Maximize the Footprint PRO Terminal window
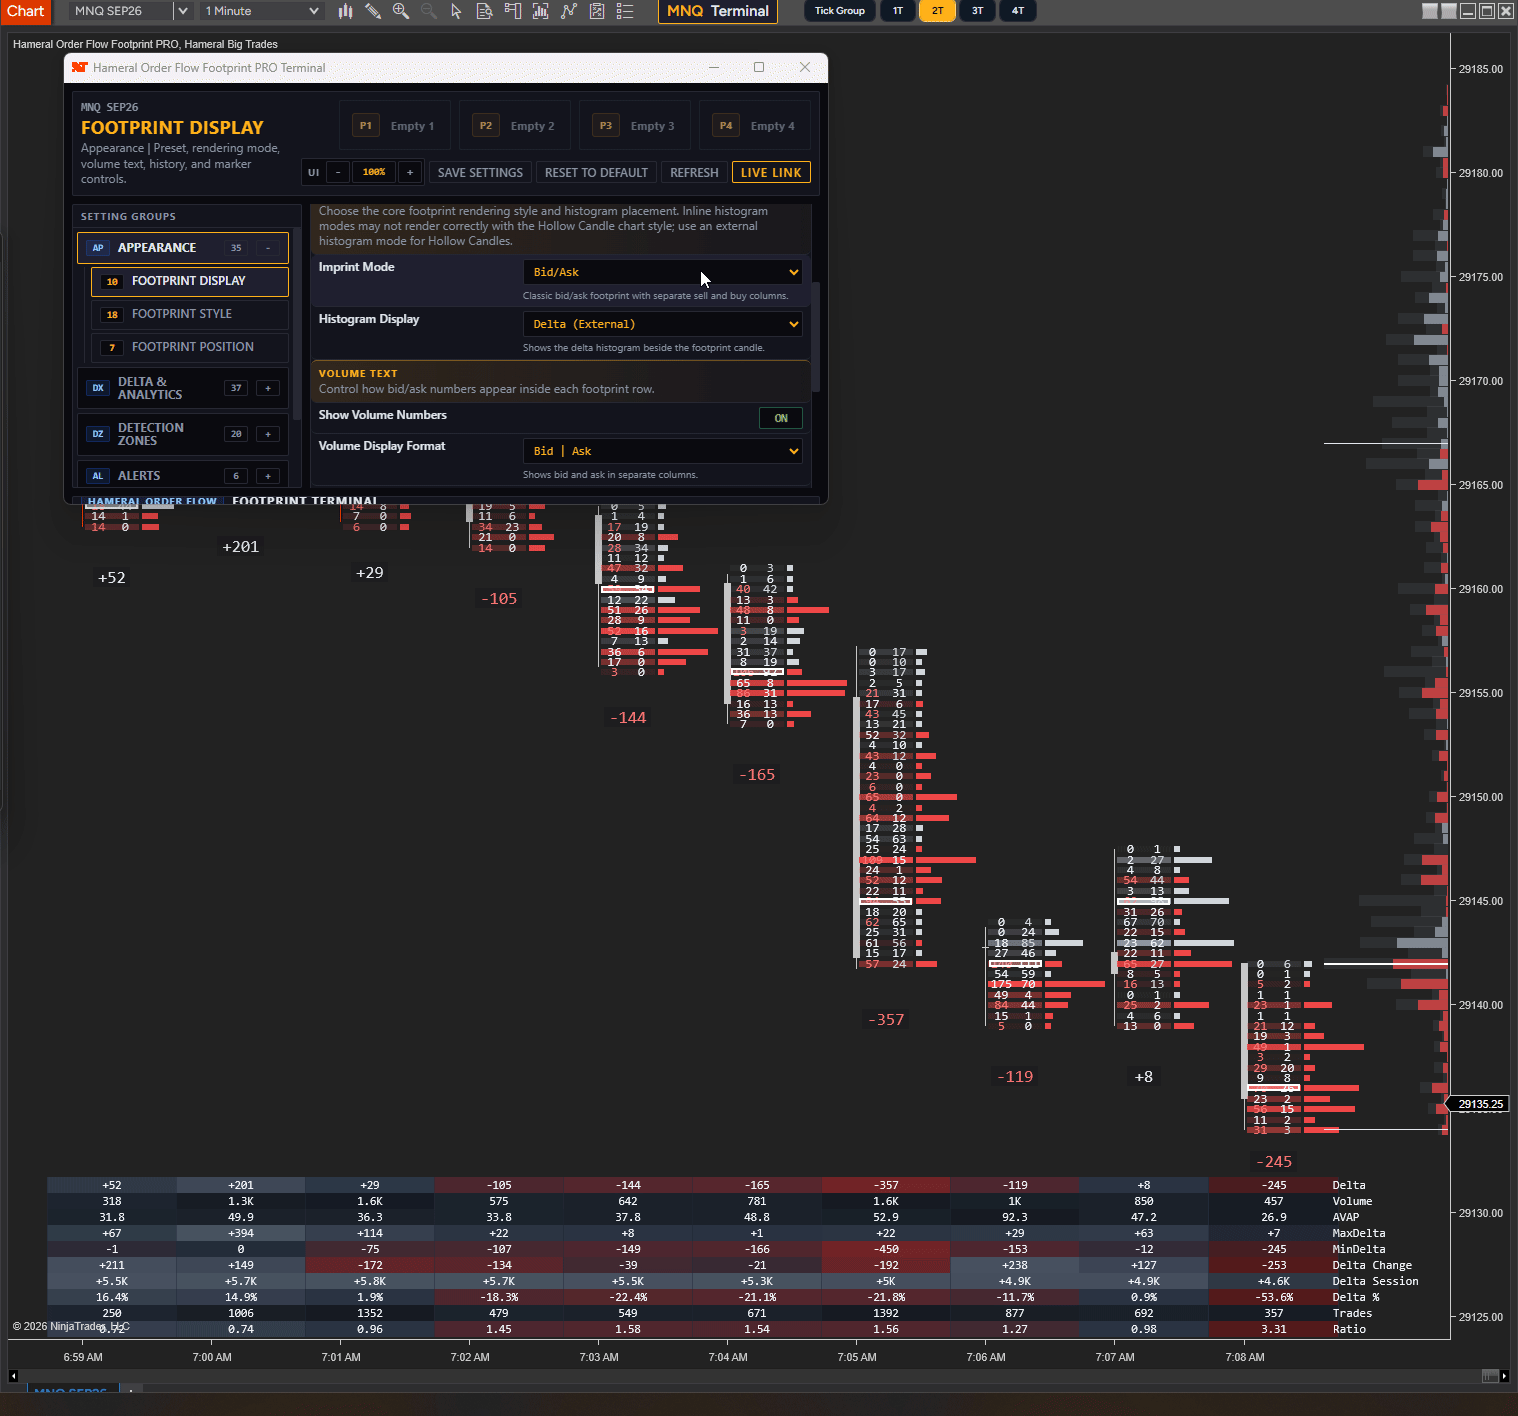Image resolution: width=1518 pixels, height=1416 pixels. tap(759, 67)
